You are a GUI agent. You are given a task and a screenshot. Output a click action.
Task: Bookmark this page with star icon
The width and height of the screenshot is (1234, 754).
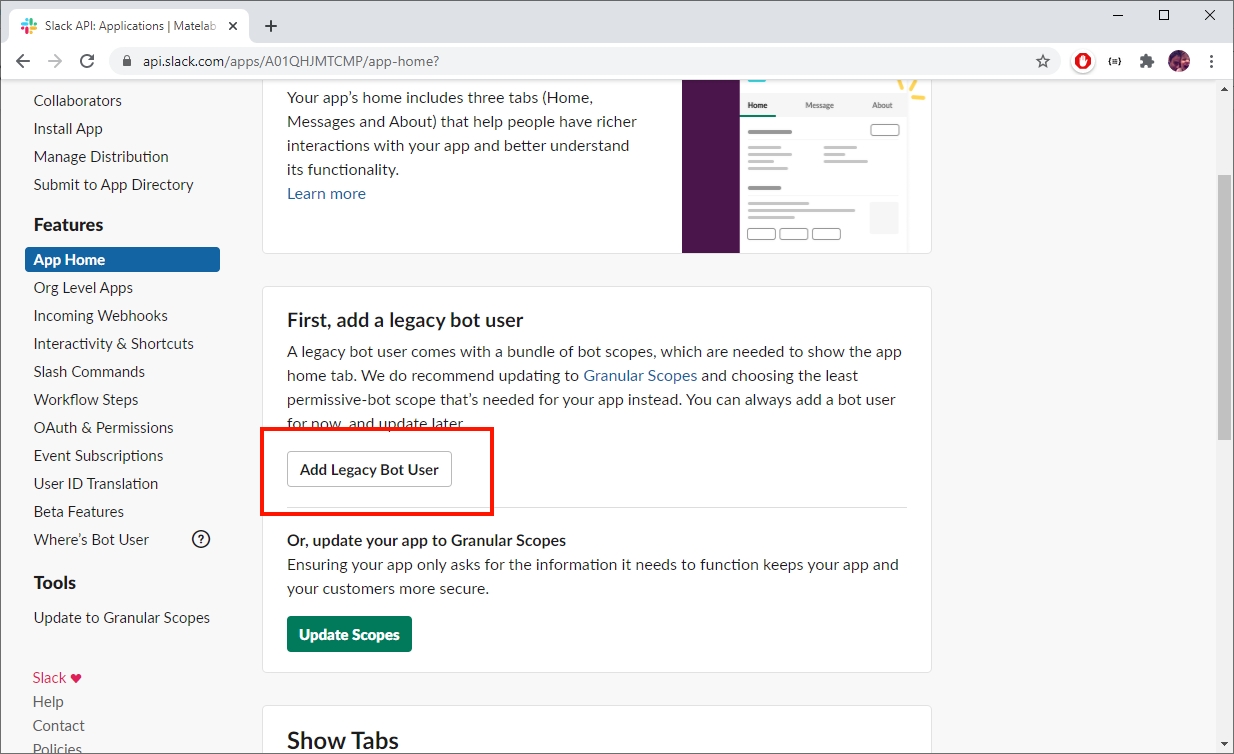click(1043, 61)
